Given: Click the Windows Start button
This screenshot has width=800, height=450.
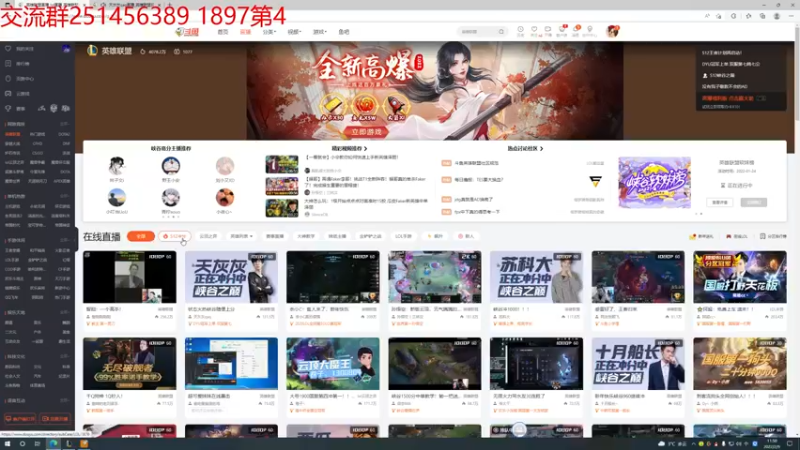Looking at the screenshot, I should [7, 444].
